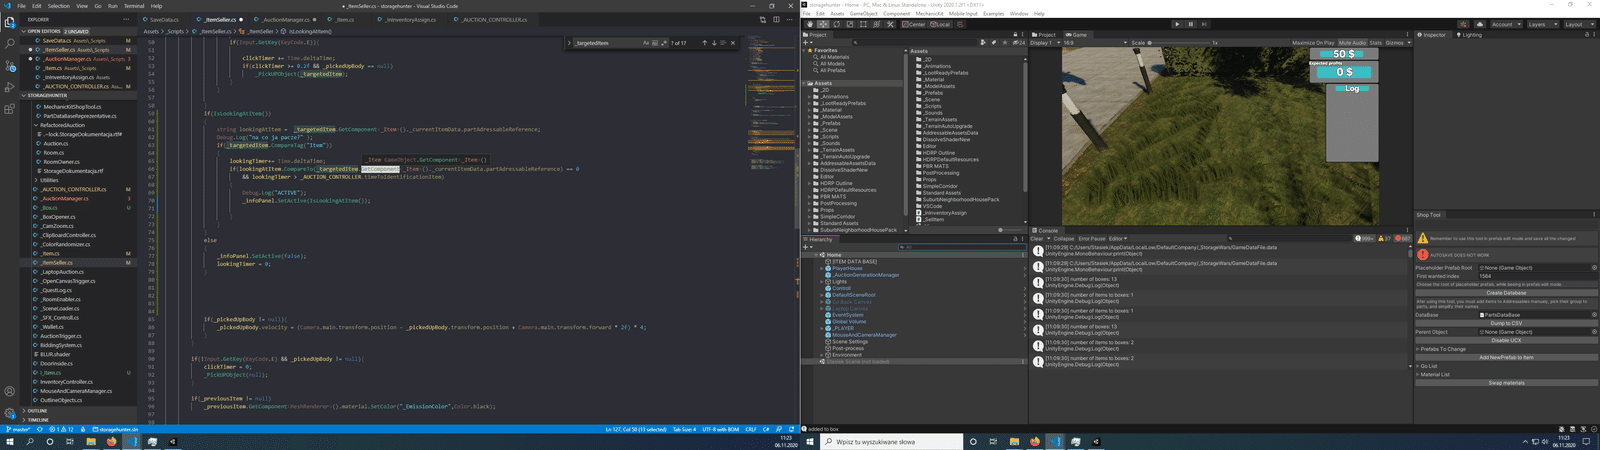Select Unity Move tool

823,24
